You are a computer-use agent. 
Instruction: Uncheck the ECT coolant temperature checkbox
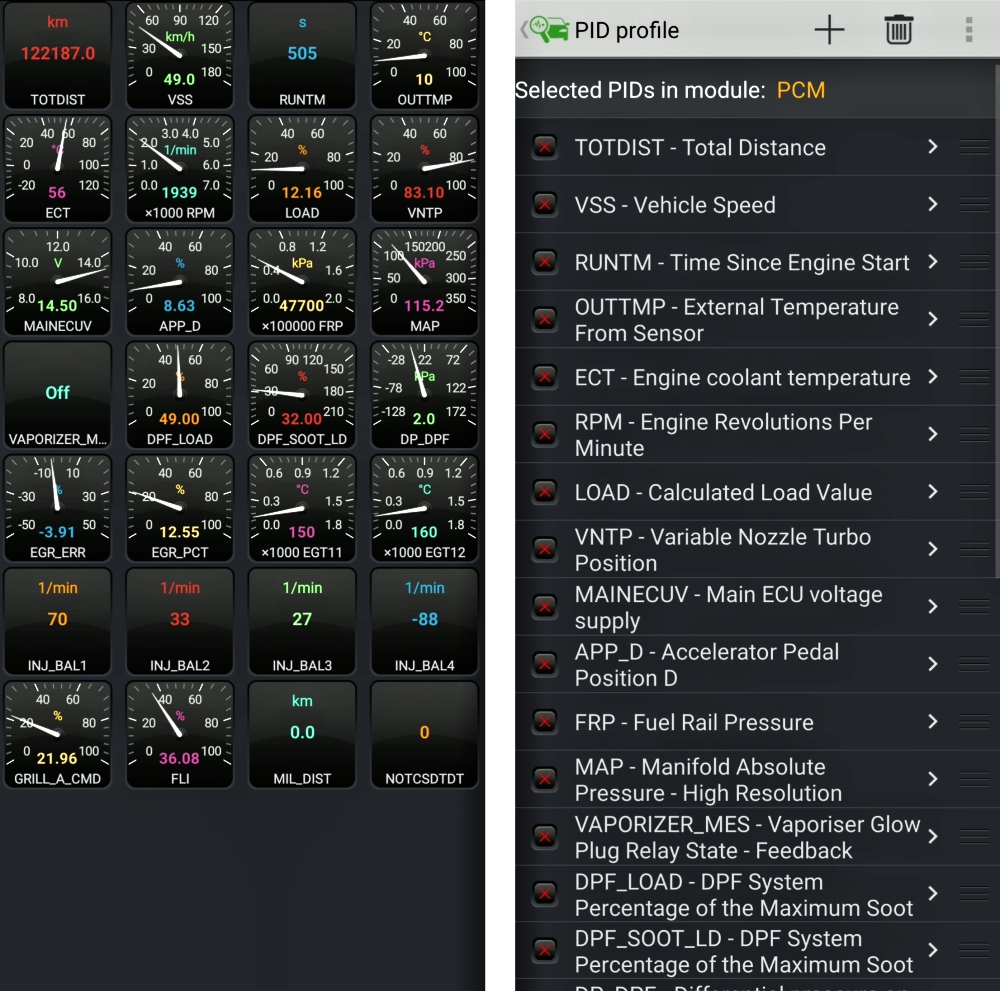point(545,378)
